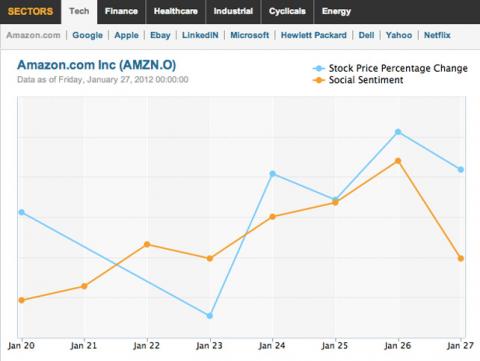The height and width of the screenshot is (361, 480).
Task: Select the Tech sector tab
Action: pyautogui.click(x=79, y=12)
